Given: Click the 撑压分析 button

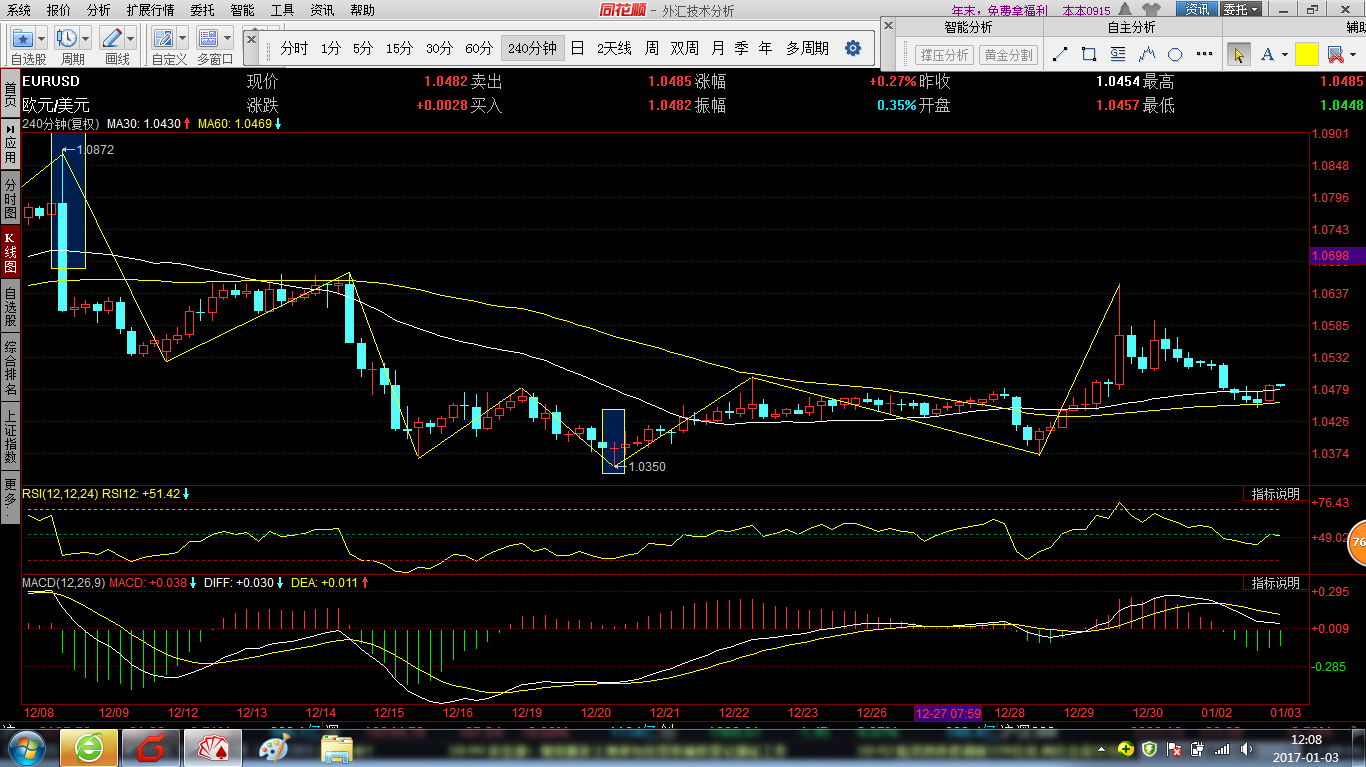Looking at the screenshot, I should click(x=945, y=55).
